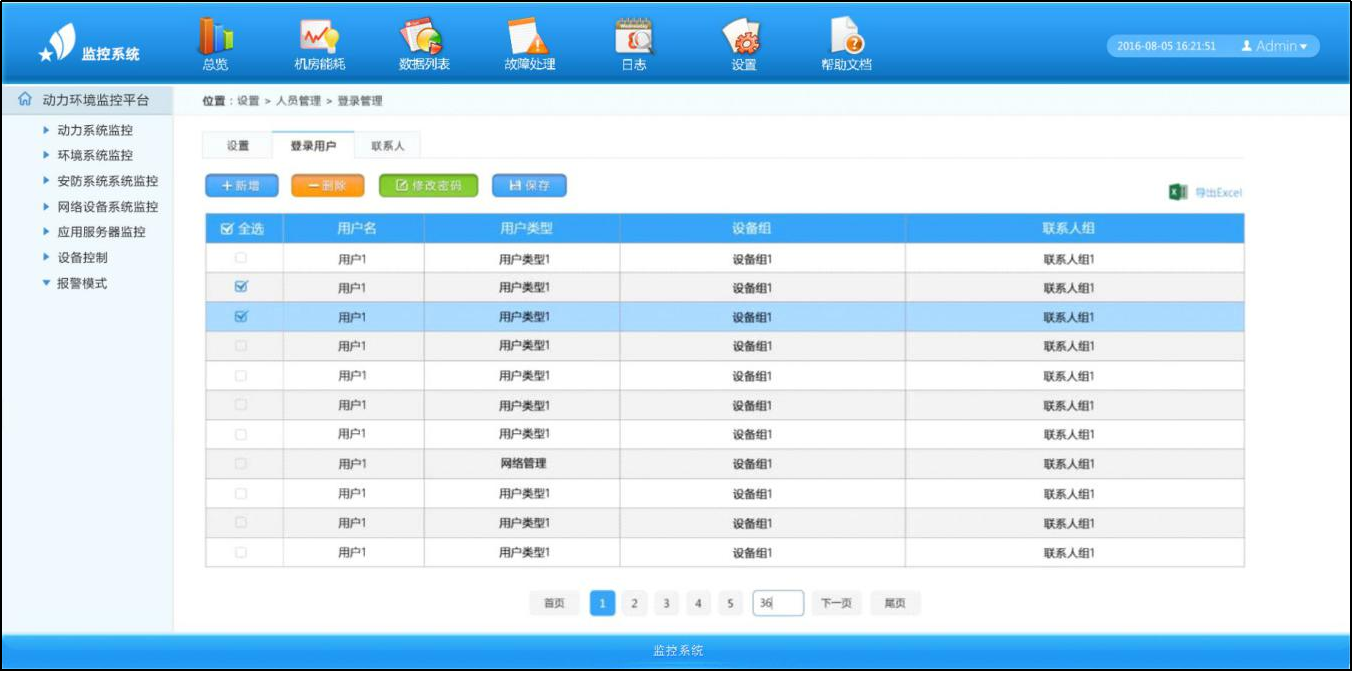Open the 帮助文档 help document icon
The image size is (1354, 673).
click(846, 38)
